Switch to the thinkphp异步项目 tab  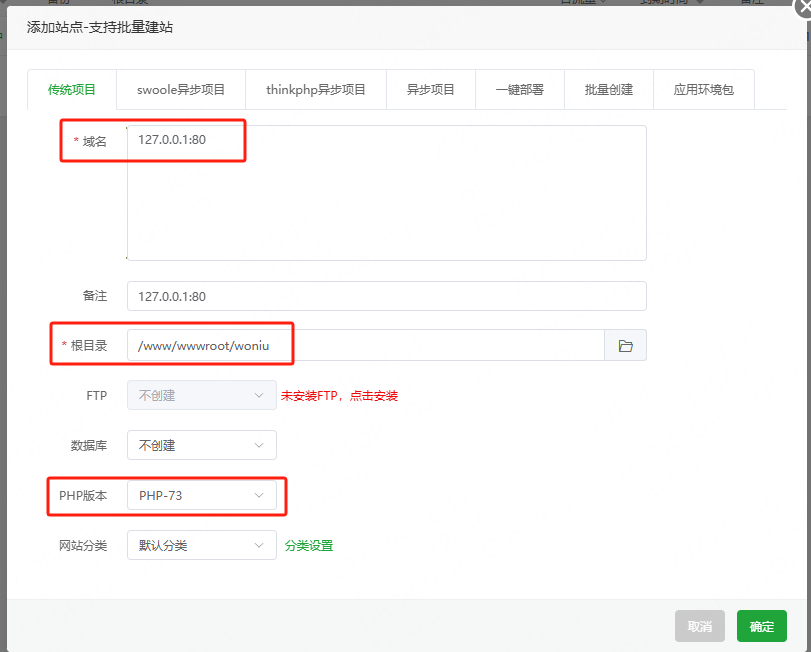315,89
